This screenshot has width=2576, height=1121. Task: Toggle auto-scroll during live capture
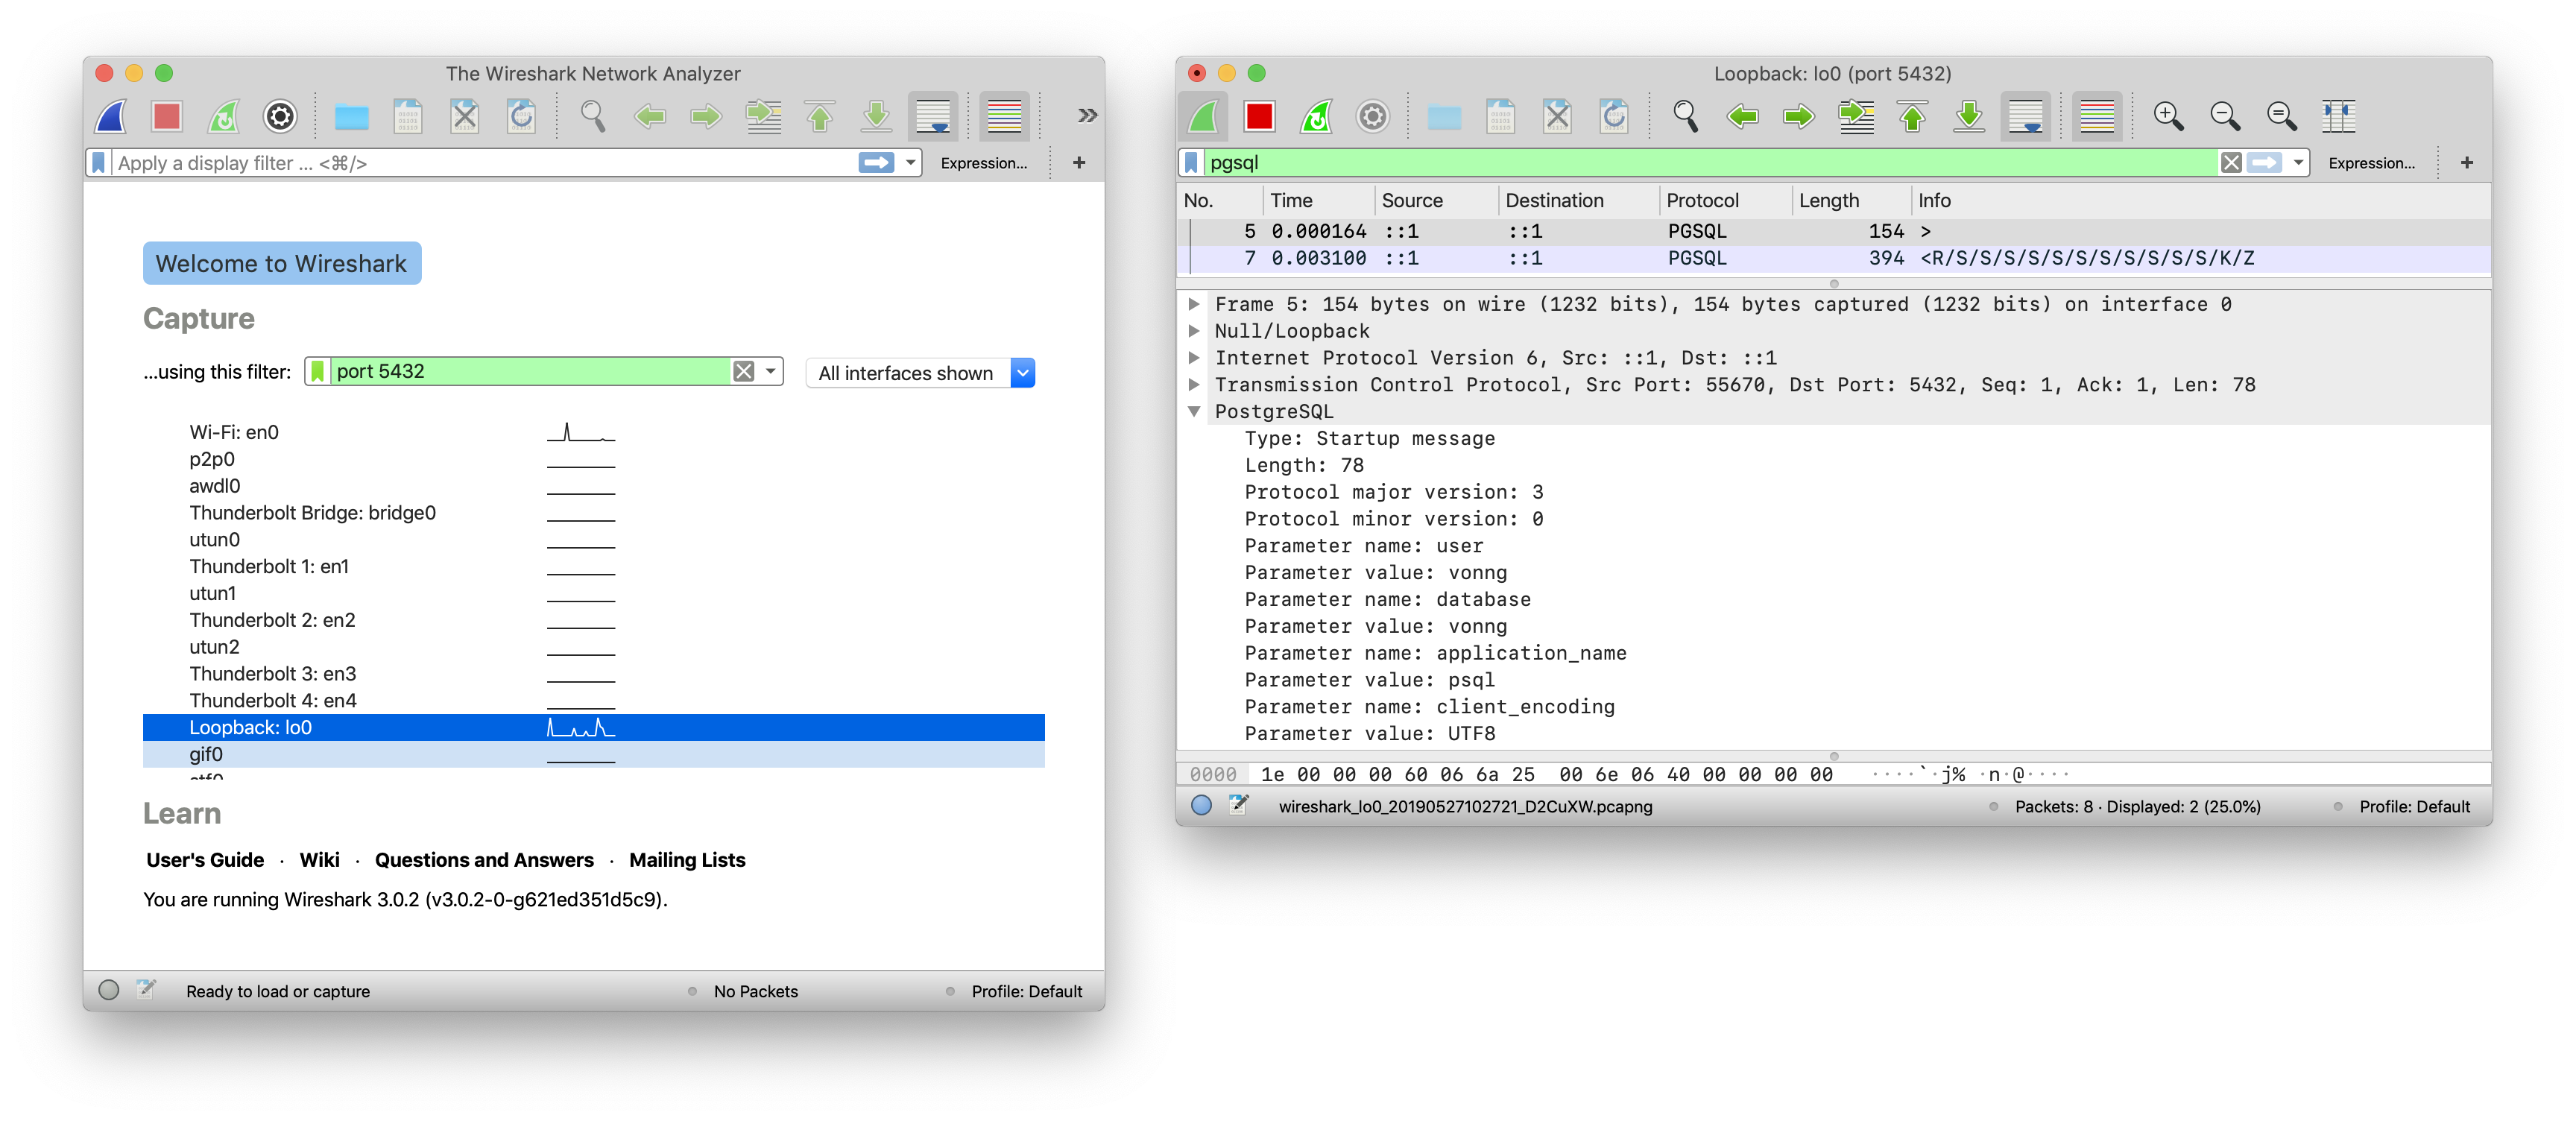pos(2025,116)
